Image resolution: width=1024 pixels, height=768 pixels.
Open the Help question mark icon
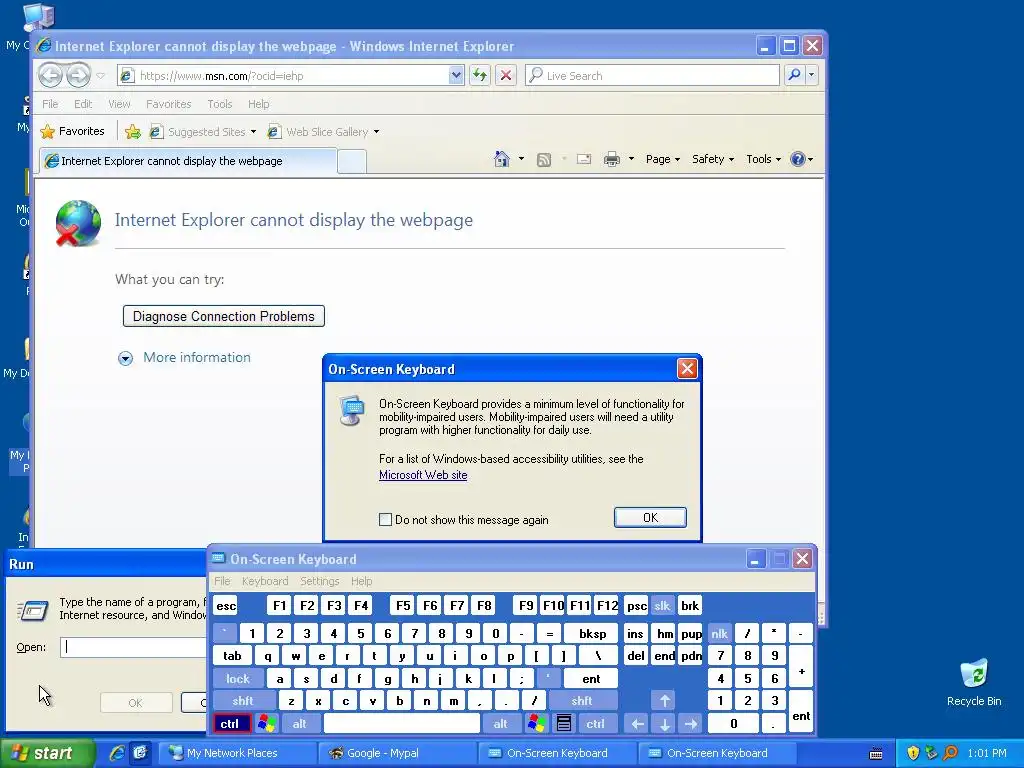[x=797, y=159]
